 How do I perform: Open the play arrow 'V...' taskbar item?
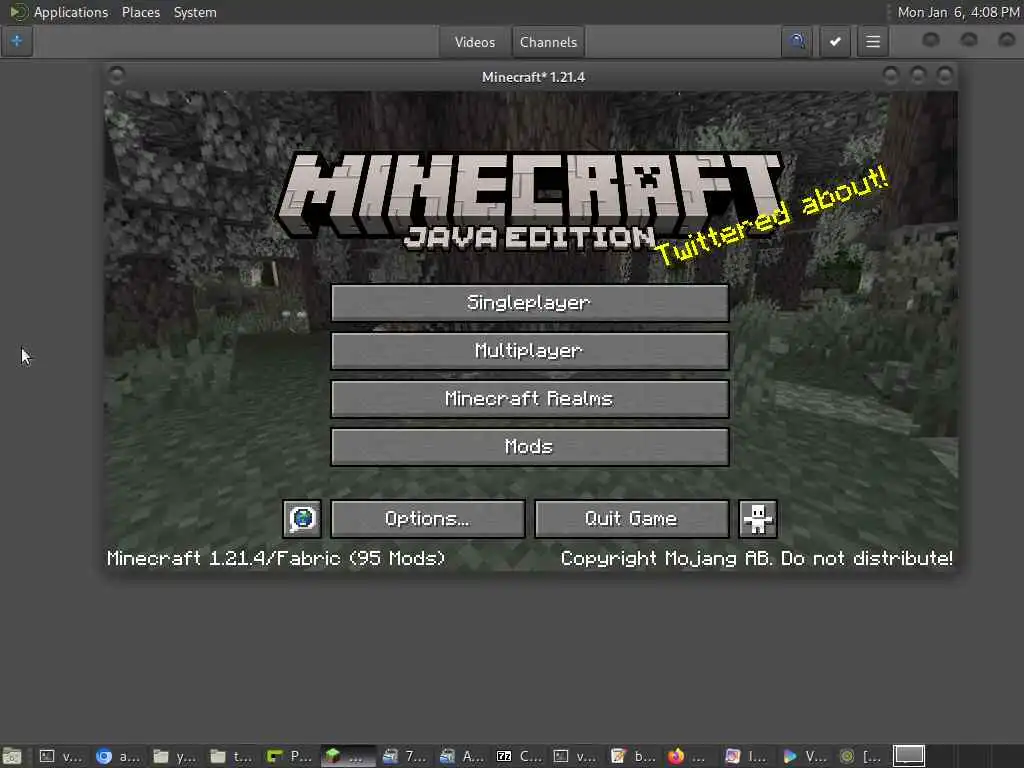[804, 756]
